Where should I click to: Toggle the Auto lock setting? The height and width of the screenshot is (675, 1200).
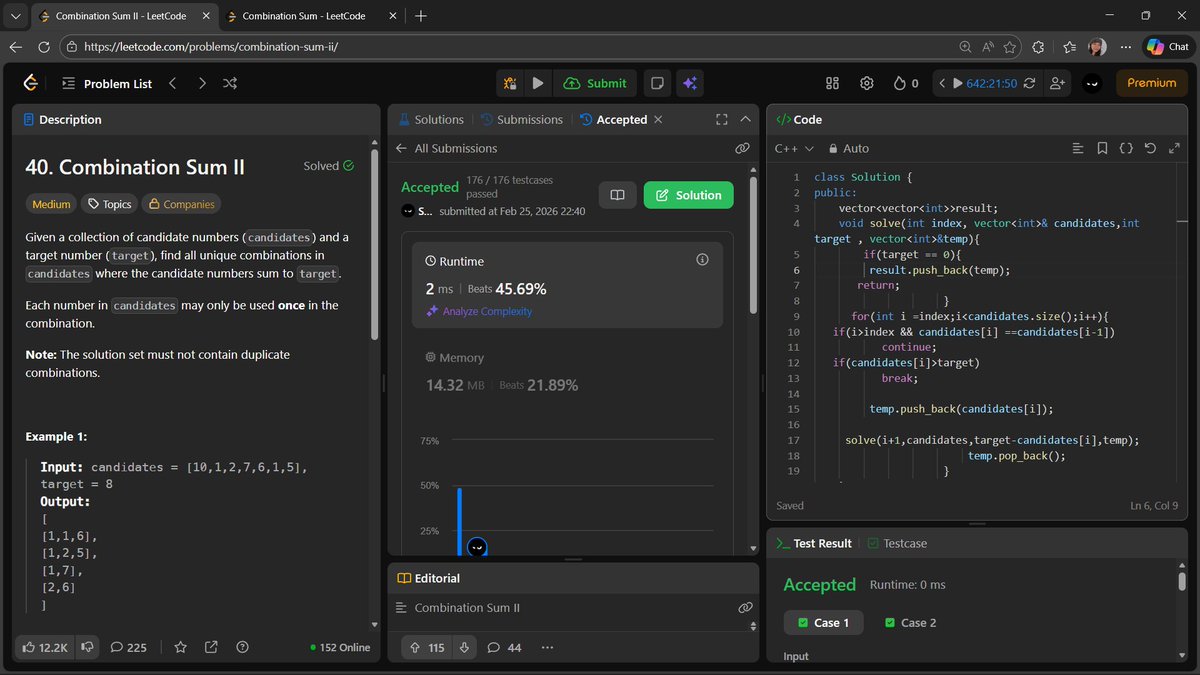848,148
